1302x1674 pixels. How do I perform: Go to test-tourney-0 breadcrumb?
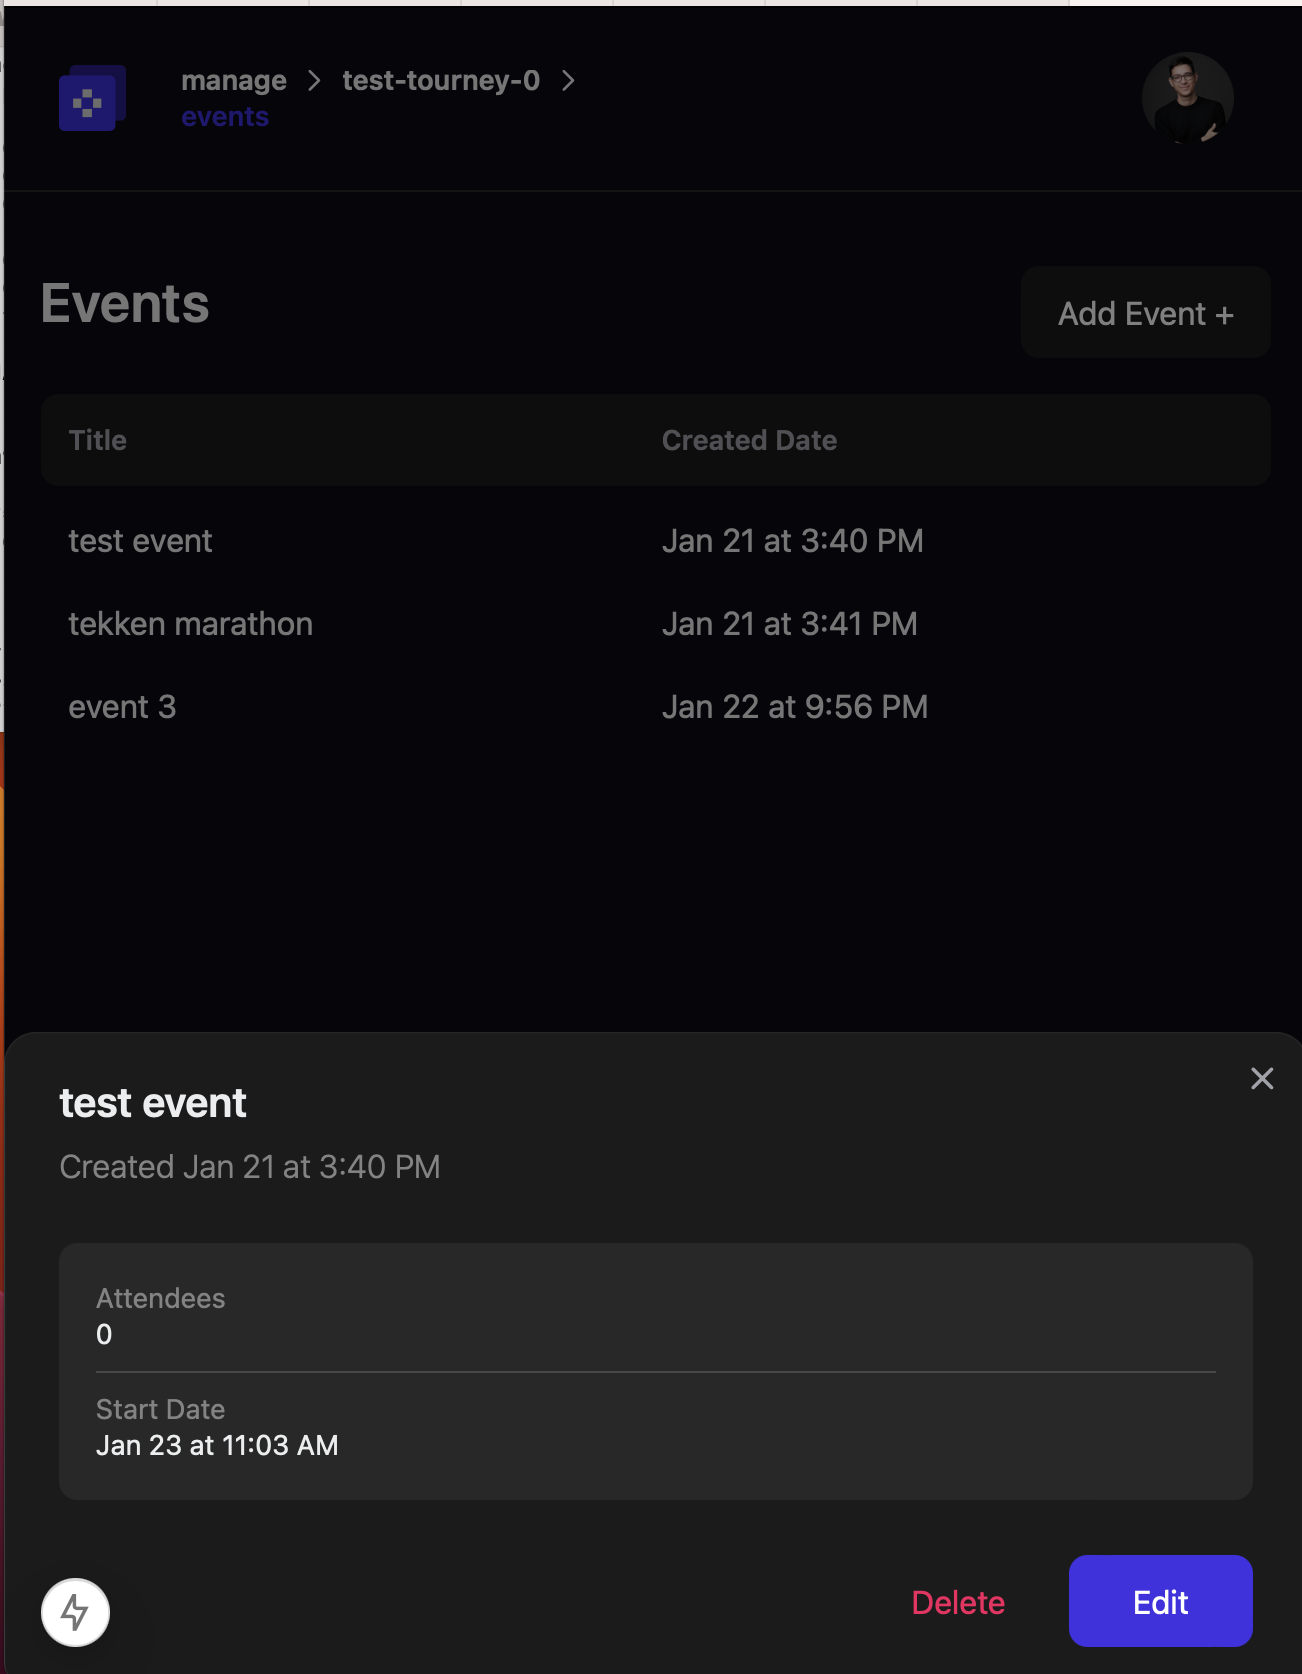(441, 80)
